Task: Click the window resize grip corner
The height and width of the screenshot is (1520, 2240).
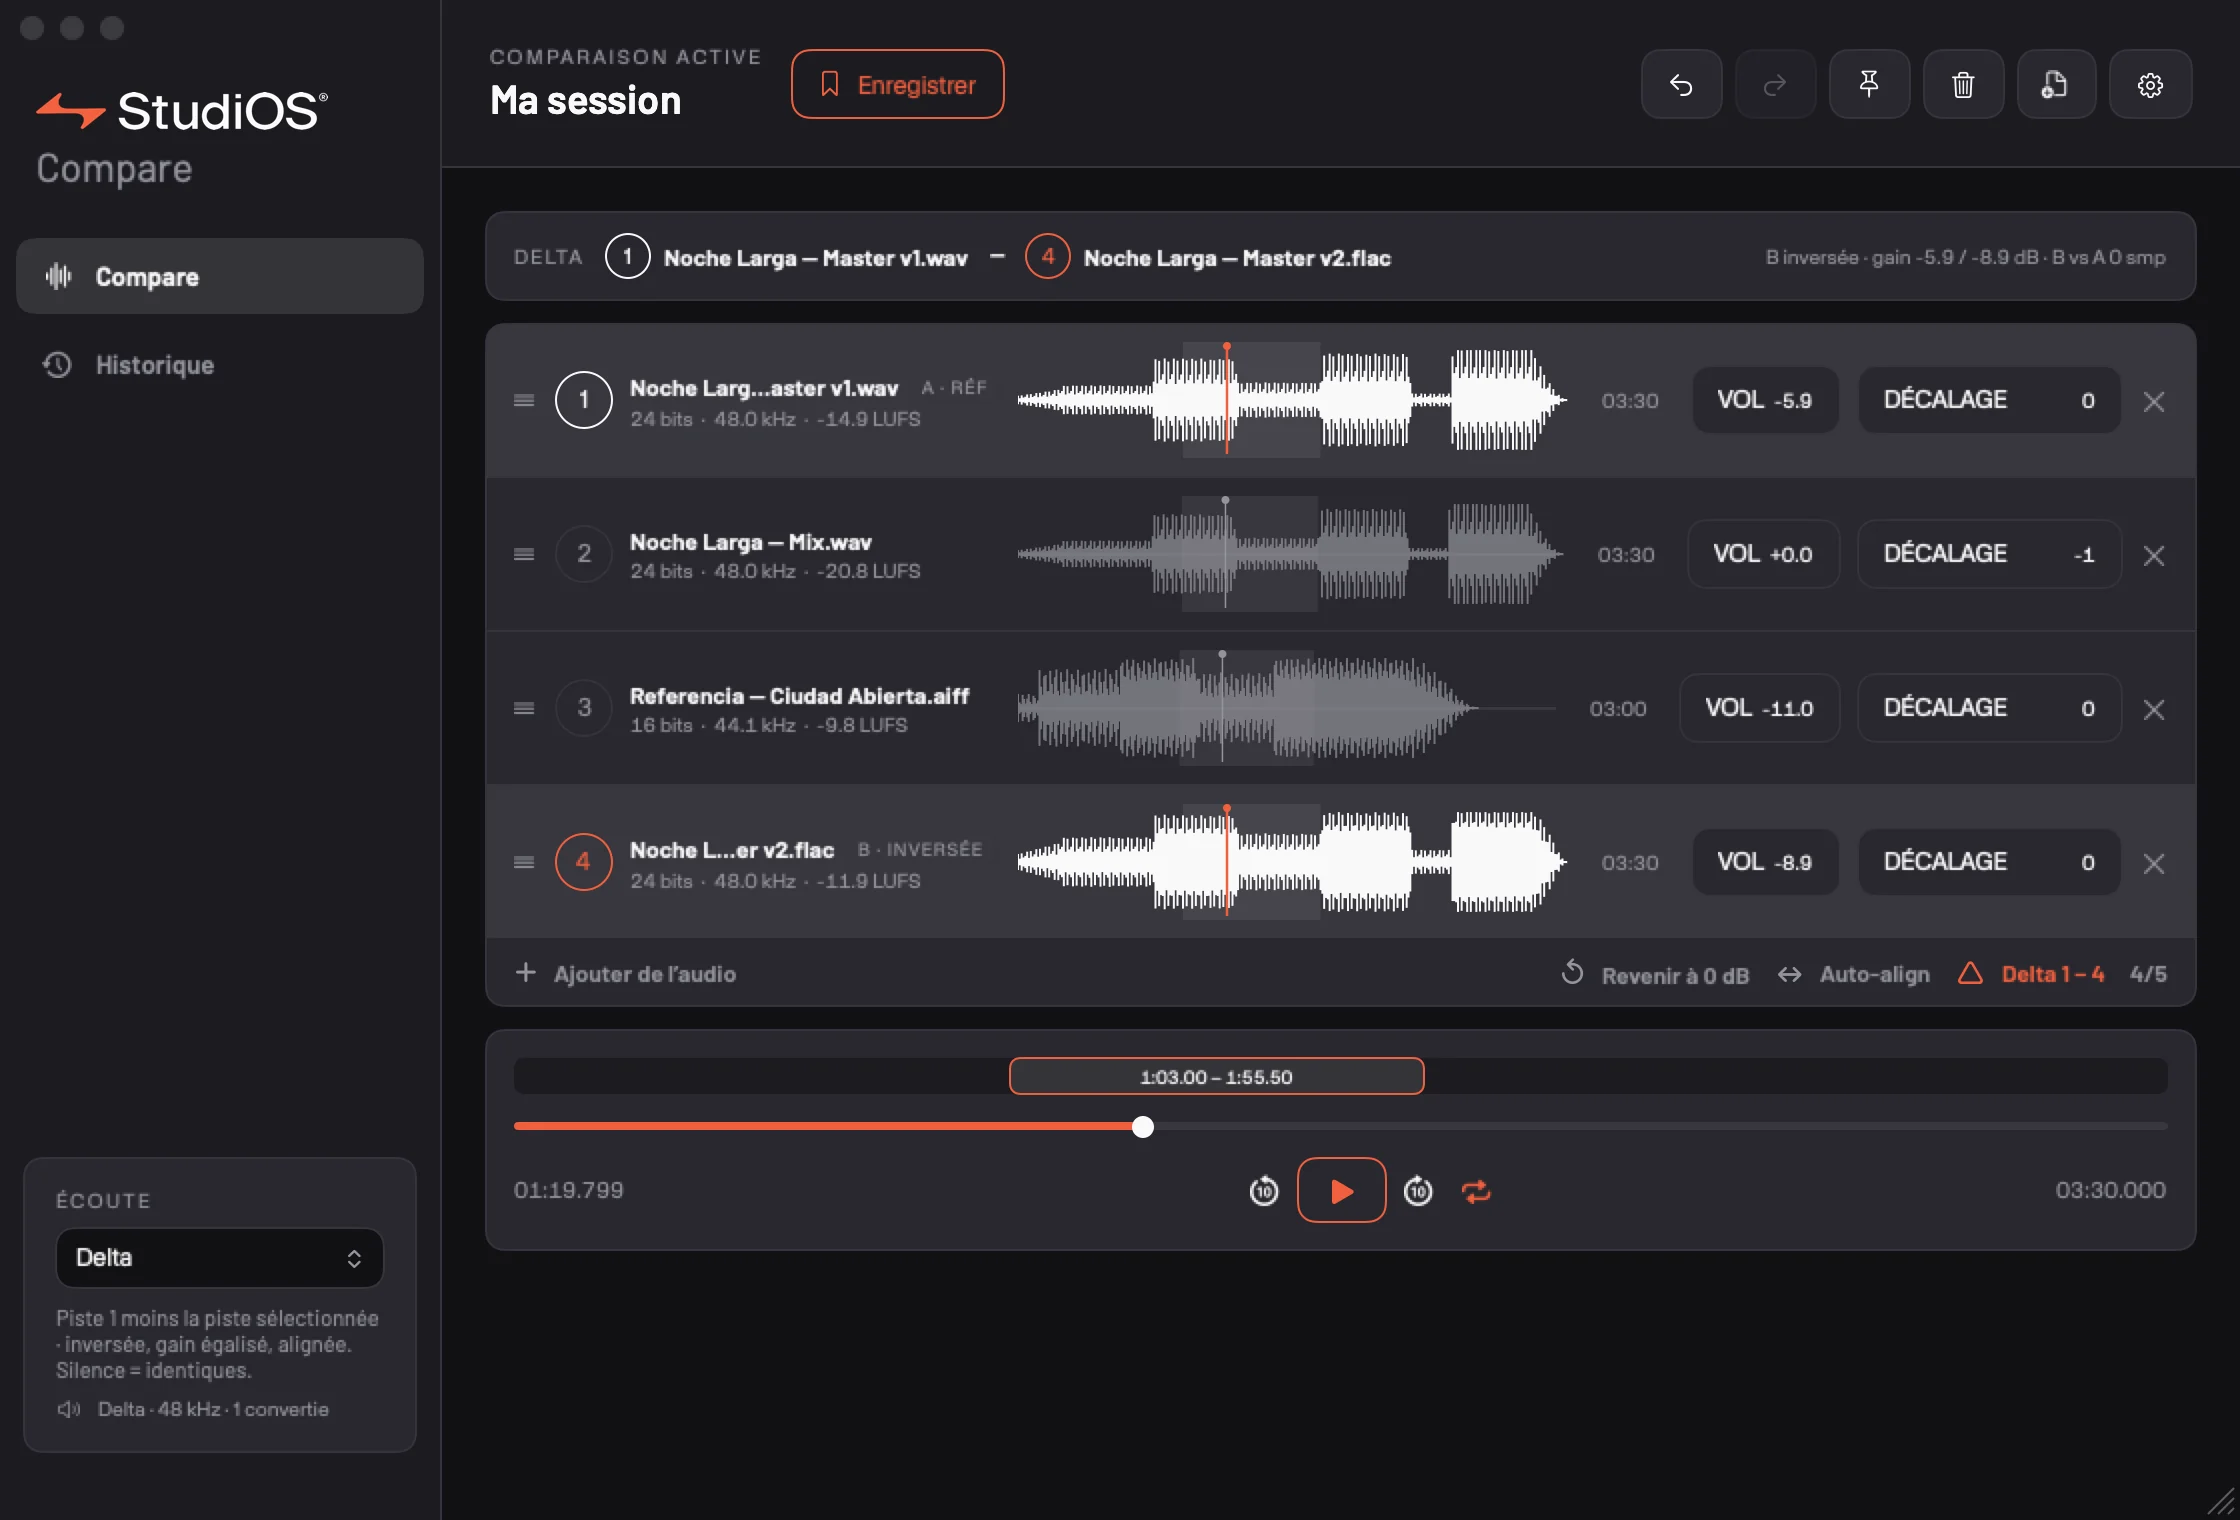Action: click(2220, 1500)
